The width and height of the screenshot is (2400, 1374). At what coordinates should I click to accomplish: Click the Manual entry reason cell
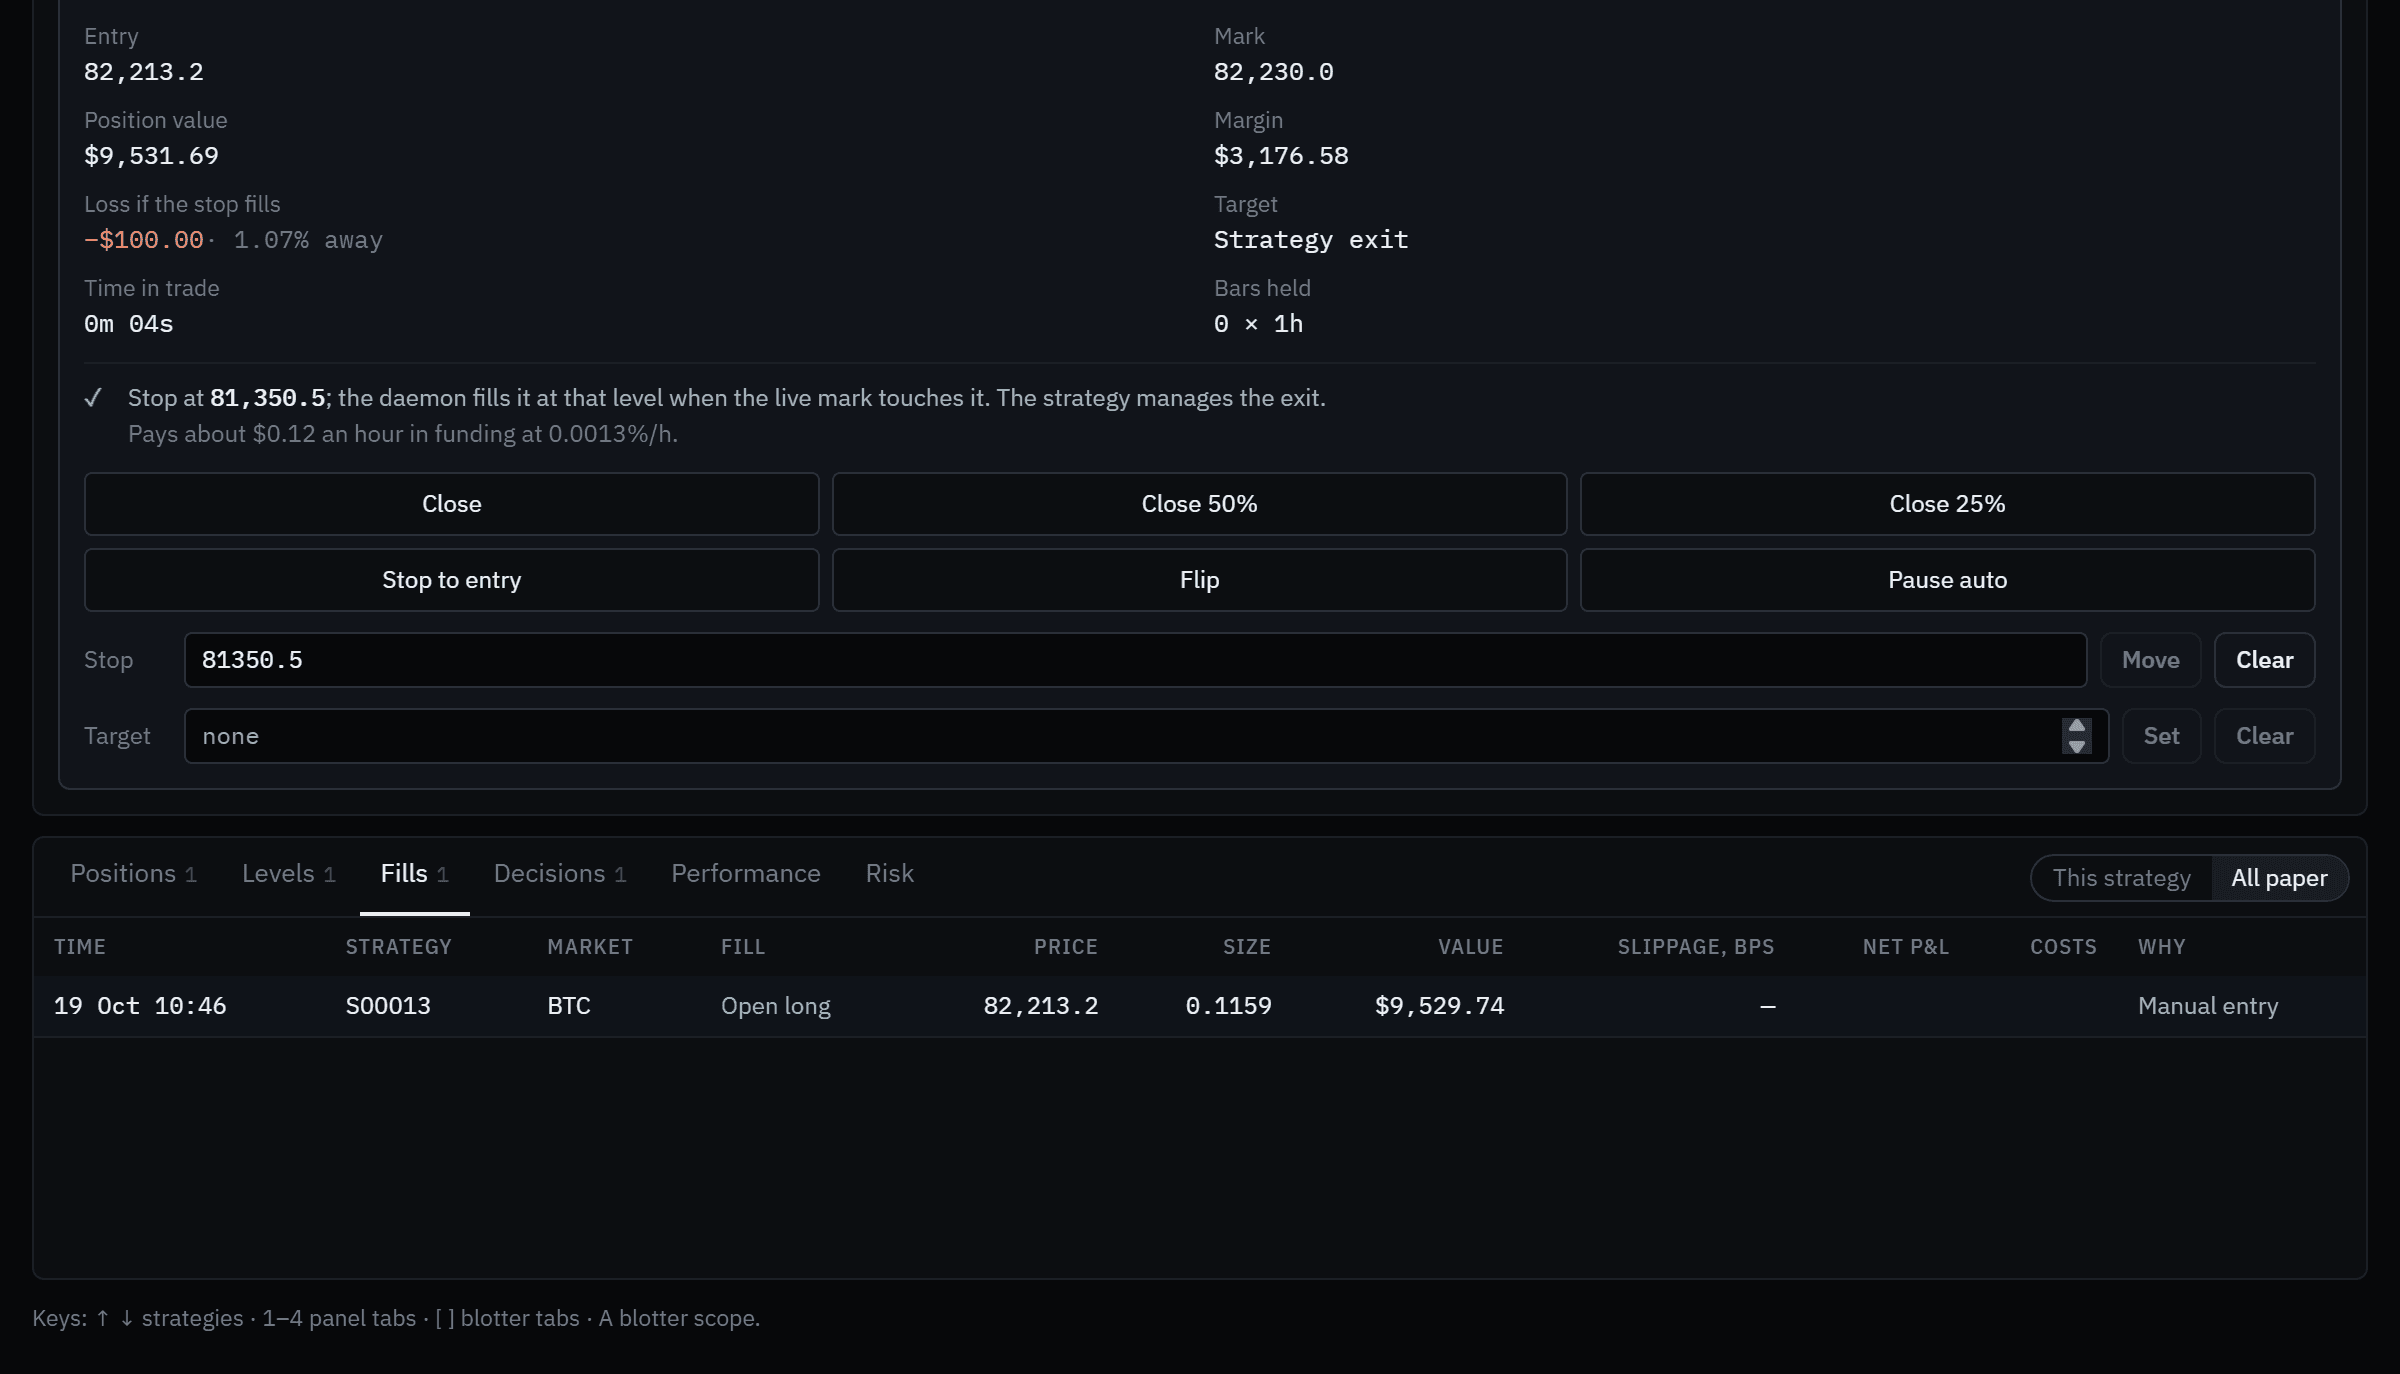tap(2208, 1006)
